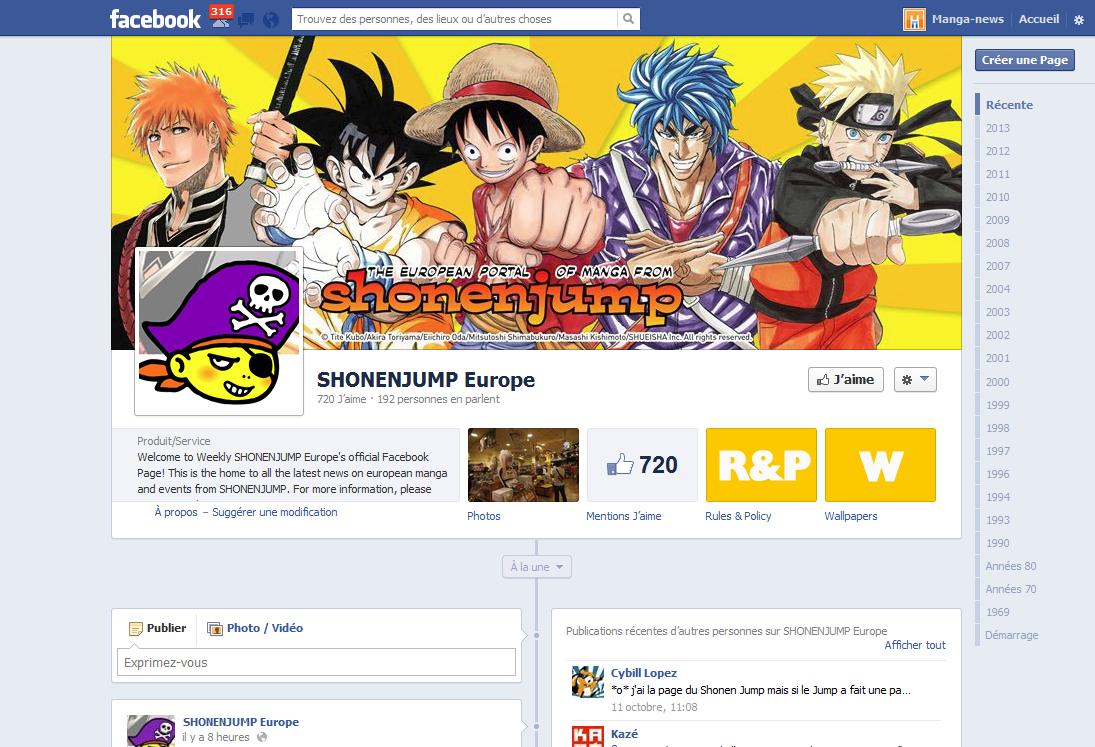This screenshot has height=747, width=1095.
Task: Open the W Wallpapers tile
Action: pyautogui.click(x=880, y=465)
